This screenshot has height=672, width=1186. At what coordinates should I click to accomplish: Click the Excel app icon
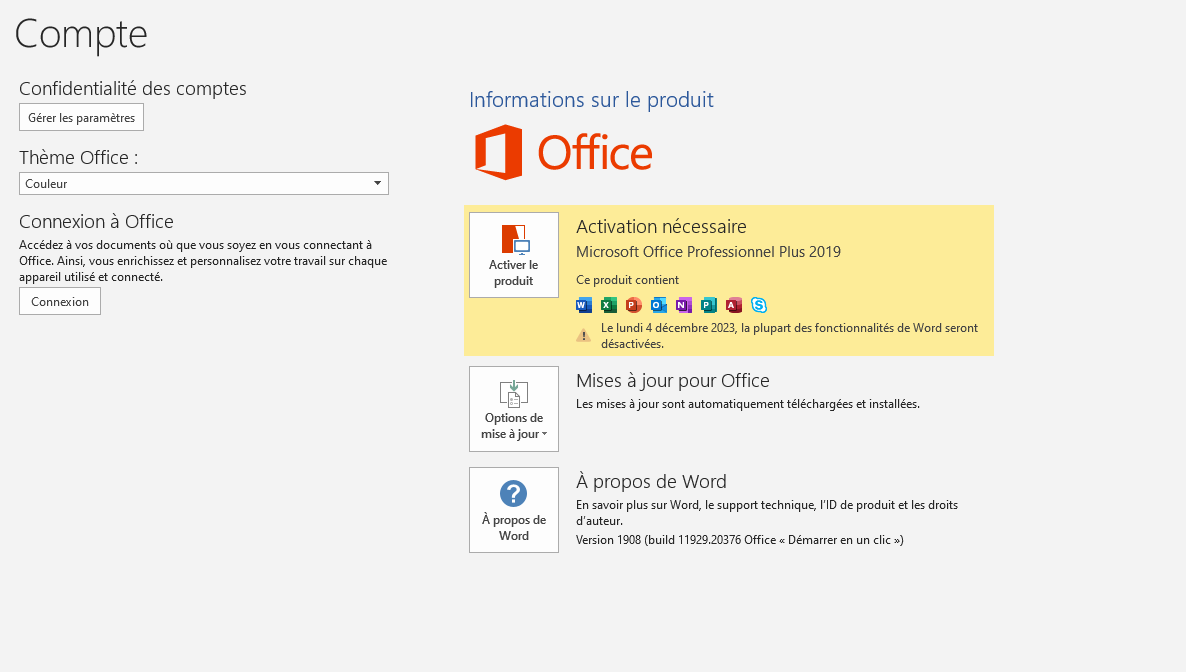609,305
